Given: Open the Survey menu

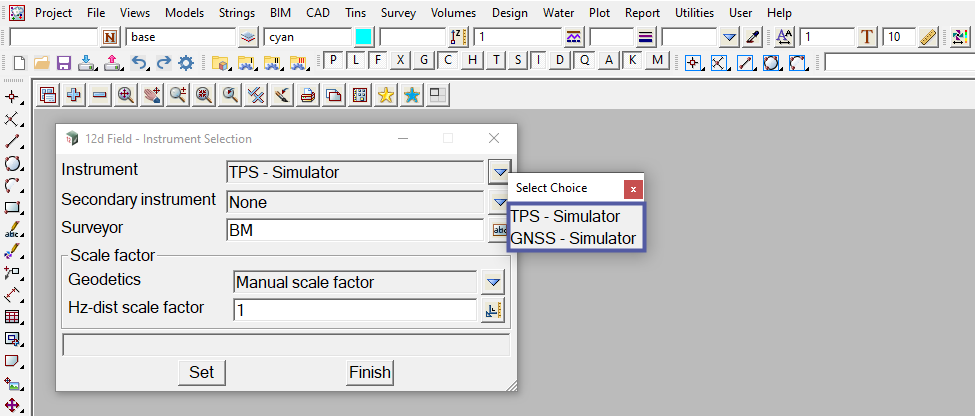Looking at the screenshot, I should (x=398, y=13).
